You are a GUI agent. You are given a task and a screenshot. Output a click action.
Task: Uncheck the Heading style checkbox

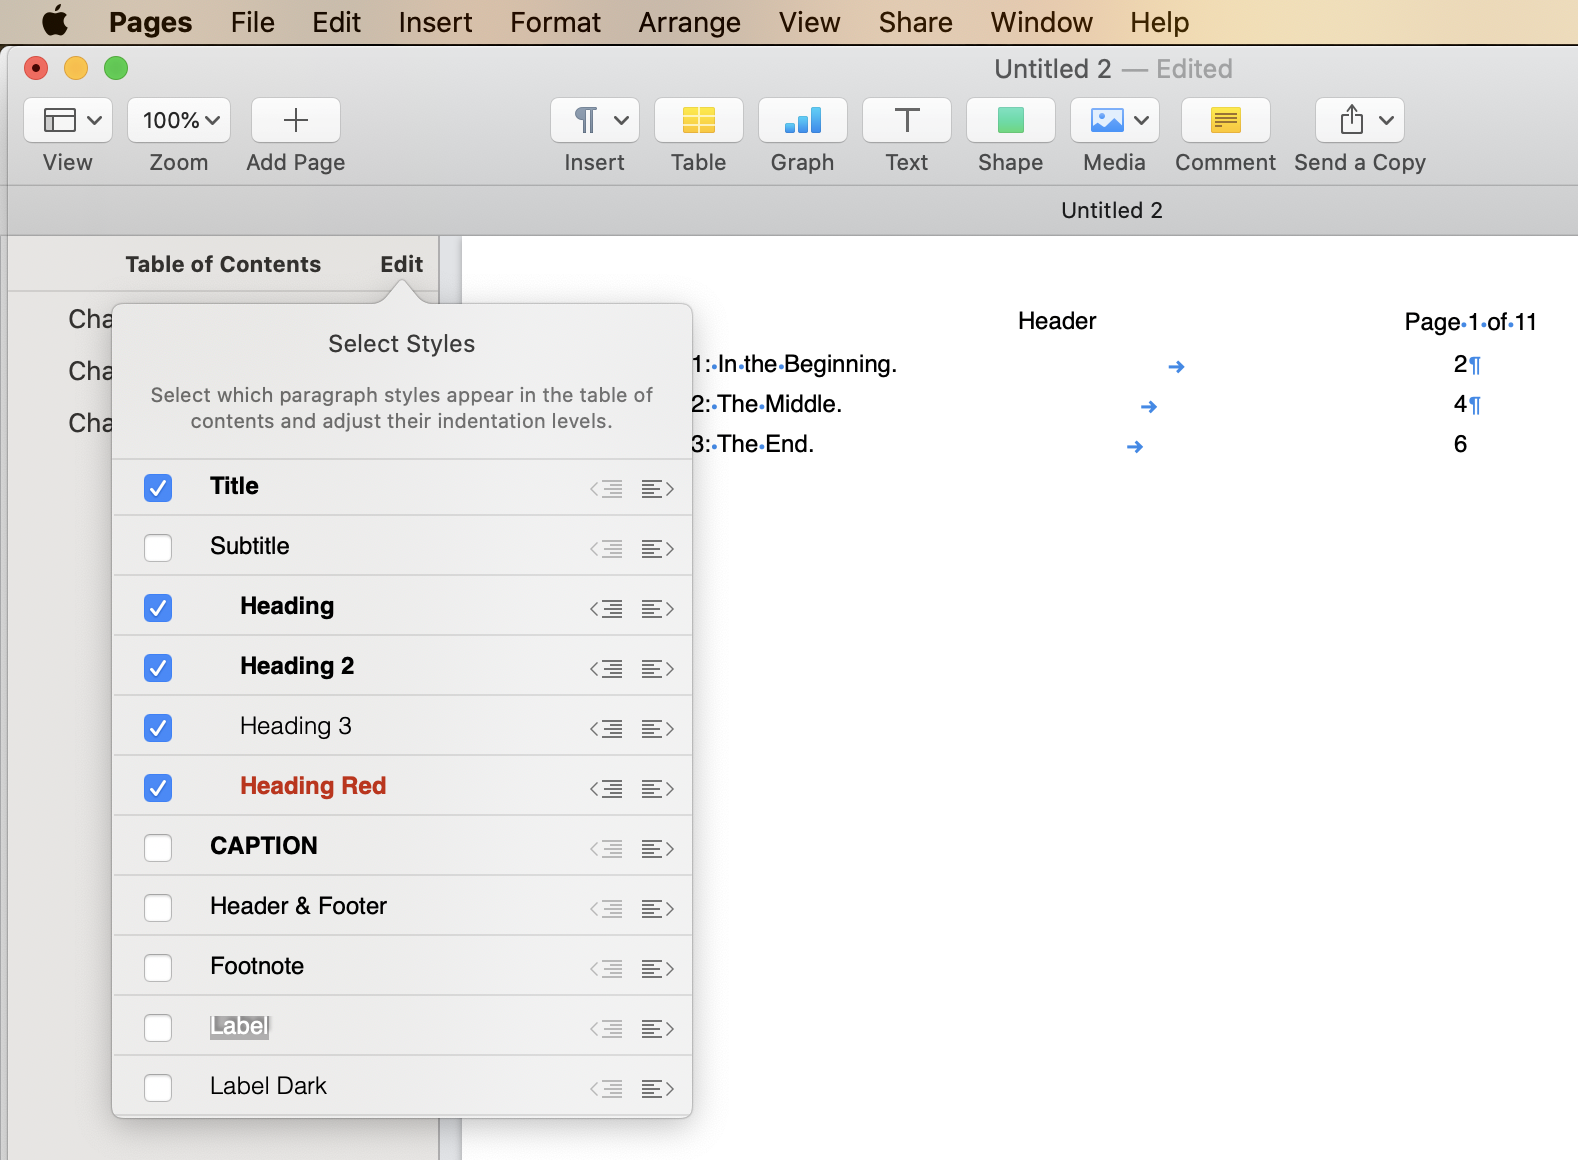point(158,608)
